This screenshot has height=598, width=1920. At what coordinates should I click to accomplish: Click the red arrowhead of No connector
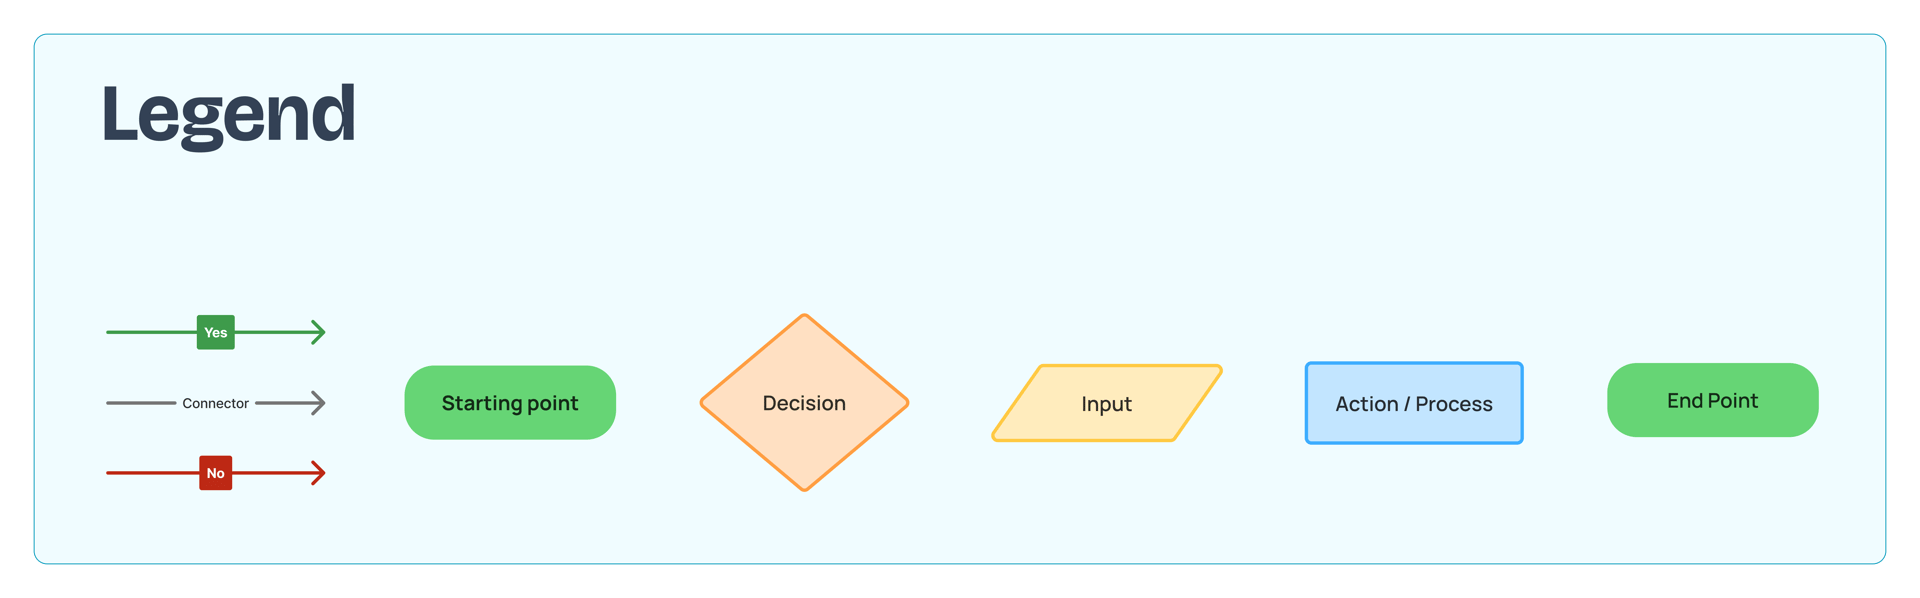[x=319, y=473]
